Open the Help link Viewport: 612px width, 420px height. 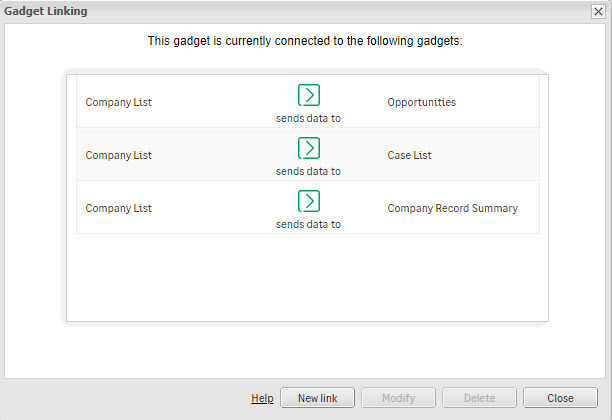(x=262, y=398)
